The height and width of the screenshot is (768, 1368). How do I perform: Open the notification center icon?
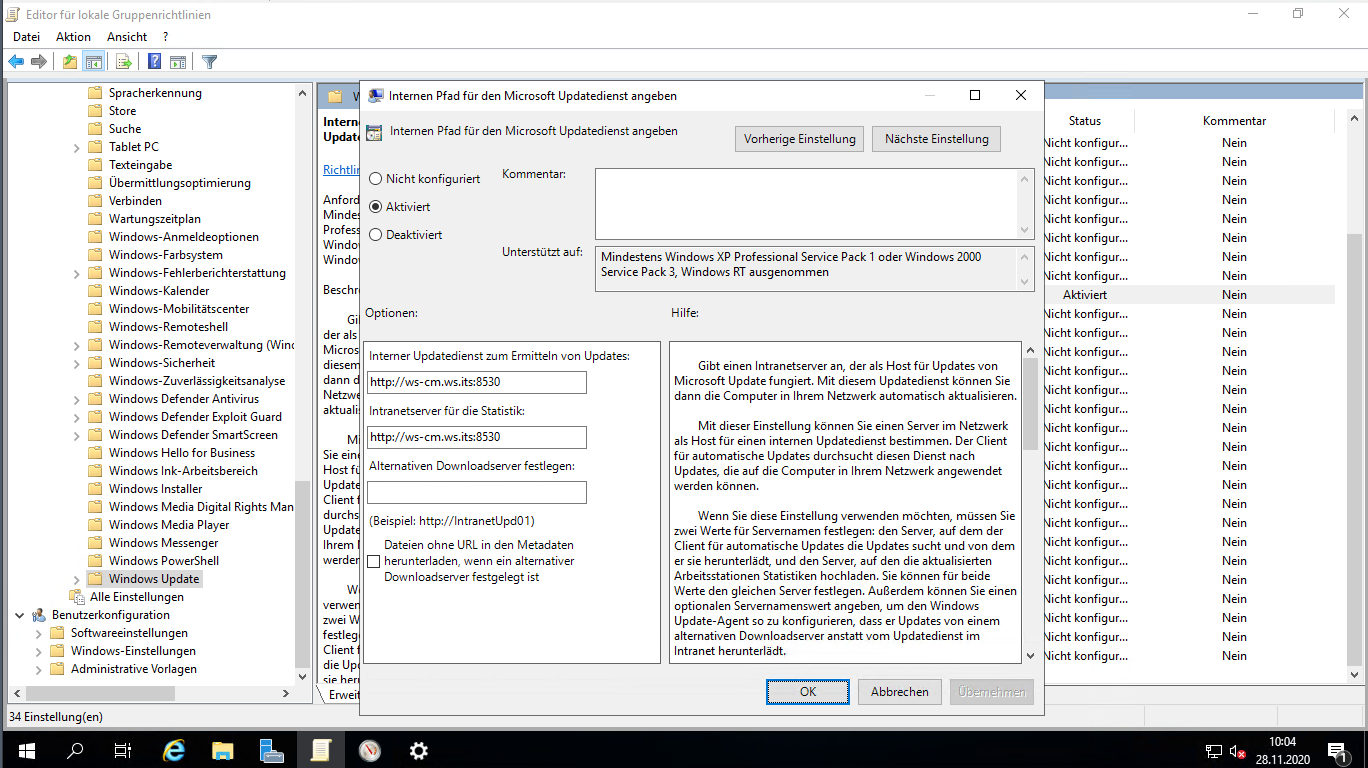[x=1337, y=750]
